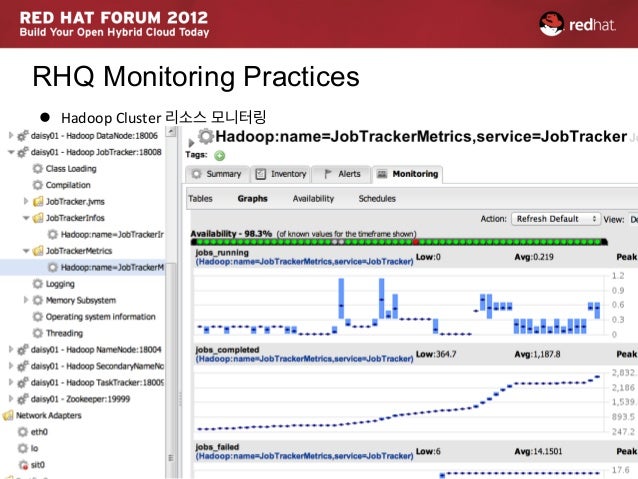Click the tree panel scroll up arrow
This screenshot has width=638, height=479.
pos(171,131)
